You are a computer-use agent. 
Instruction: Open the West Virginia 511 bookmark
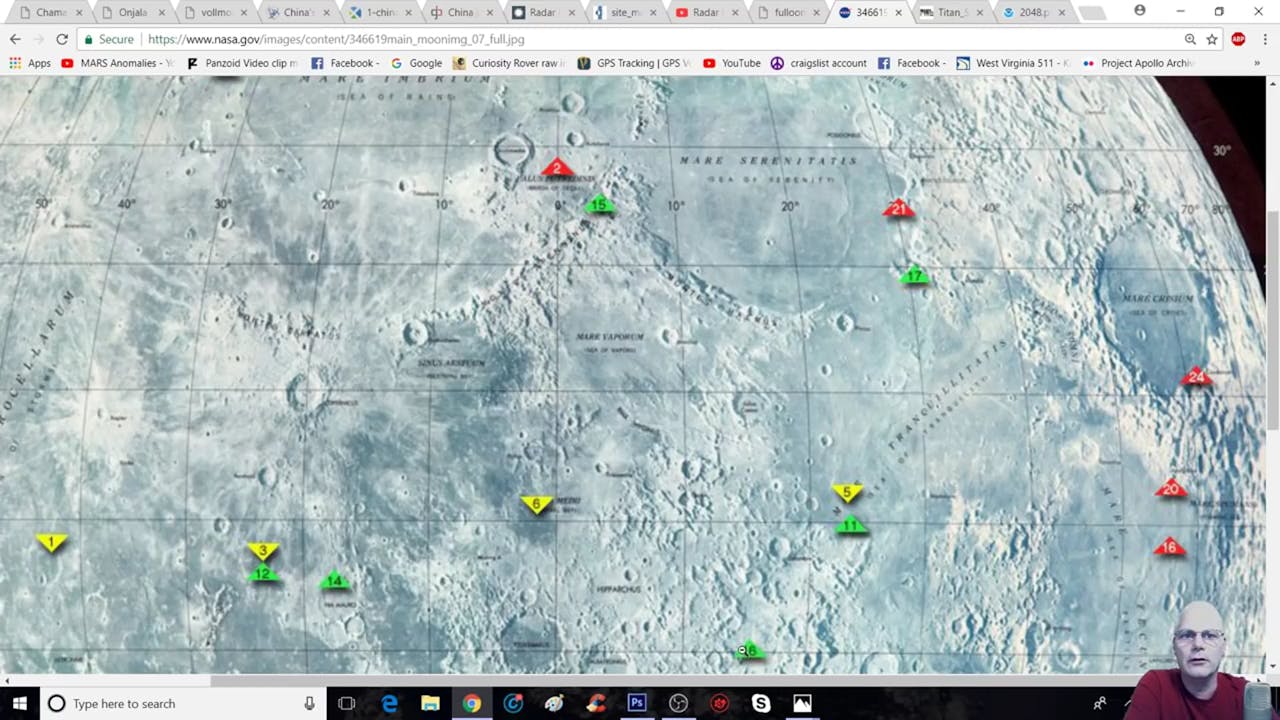click(1013, 62)
